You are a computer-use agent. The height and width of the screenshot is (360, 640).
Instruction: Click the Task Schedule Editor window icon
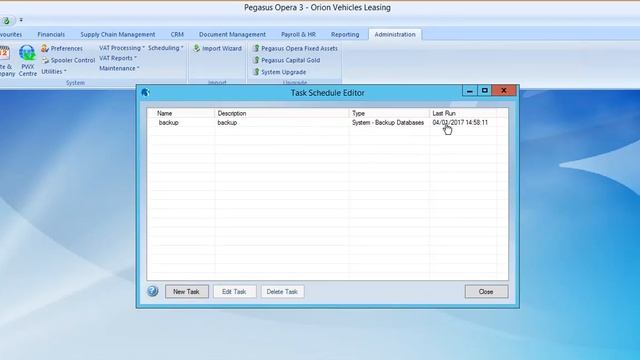(145, 92)
